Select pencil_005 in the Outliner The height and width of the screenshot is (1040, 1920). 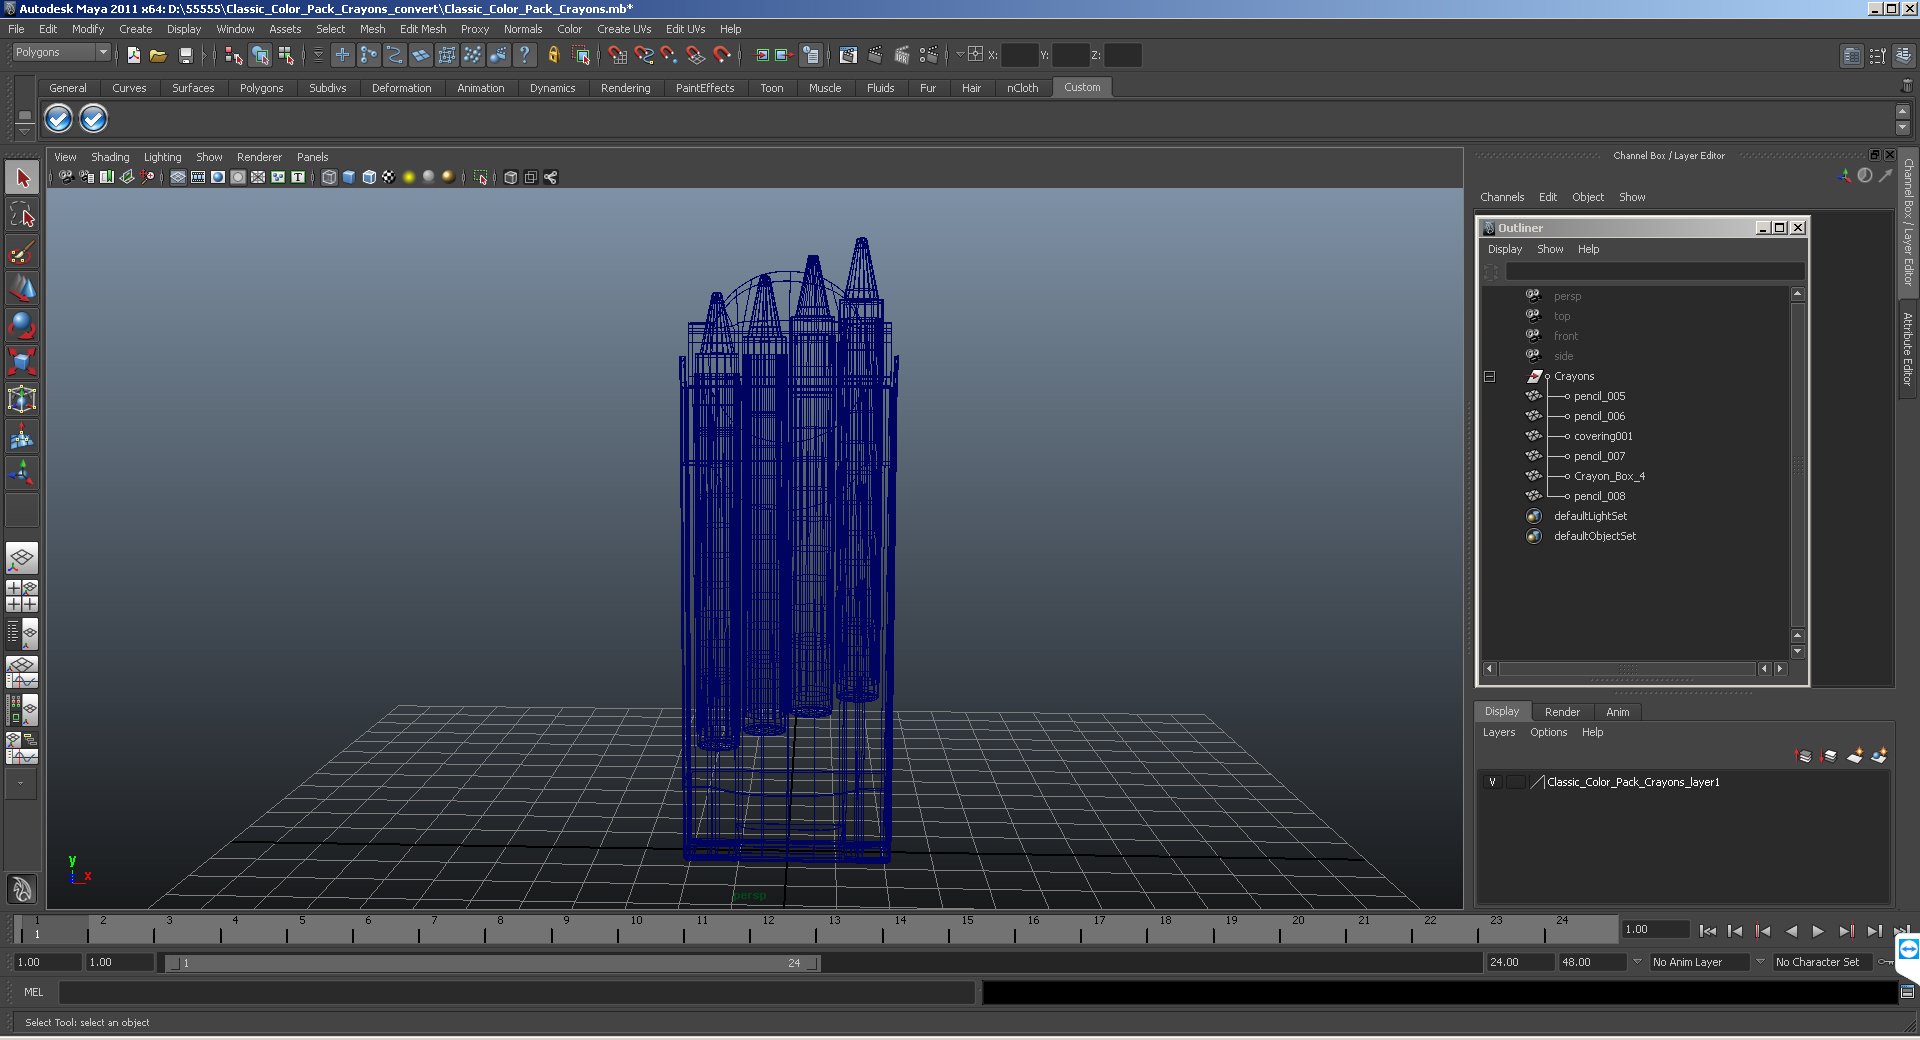coord(1599,396)
